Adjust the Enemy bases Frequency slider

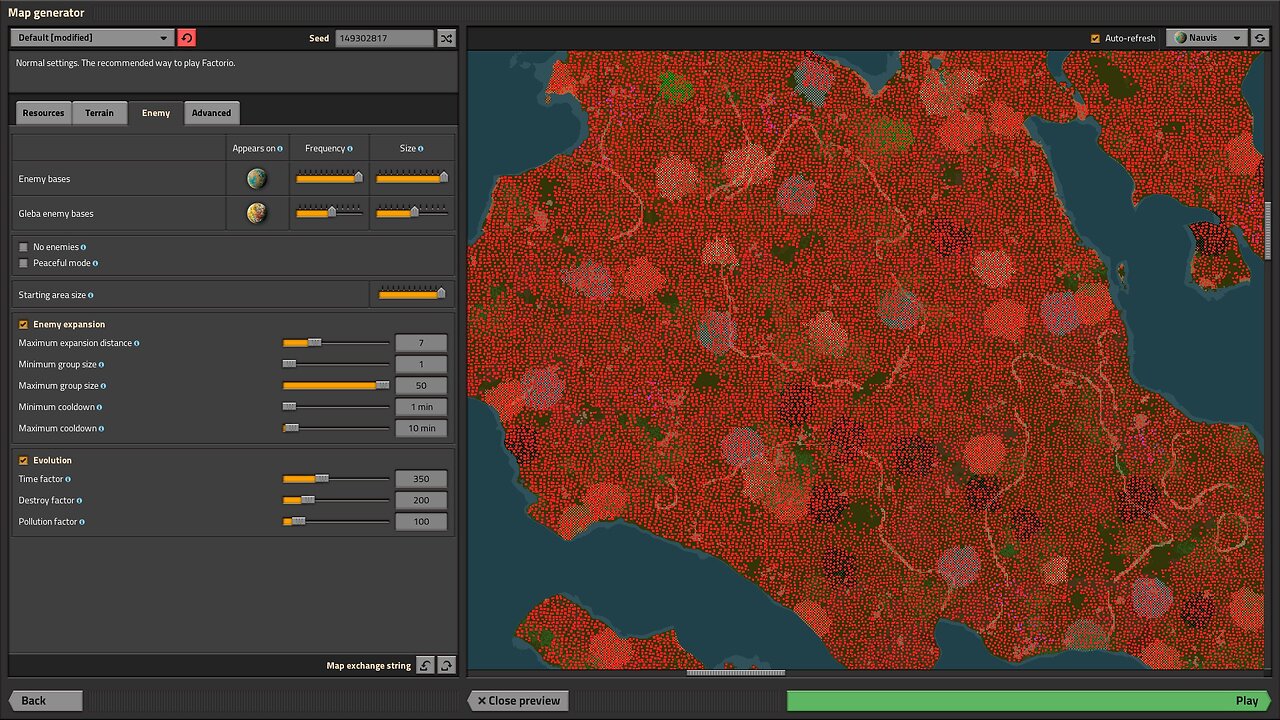pos(329,179)
